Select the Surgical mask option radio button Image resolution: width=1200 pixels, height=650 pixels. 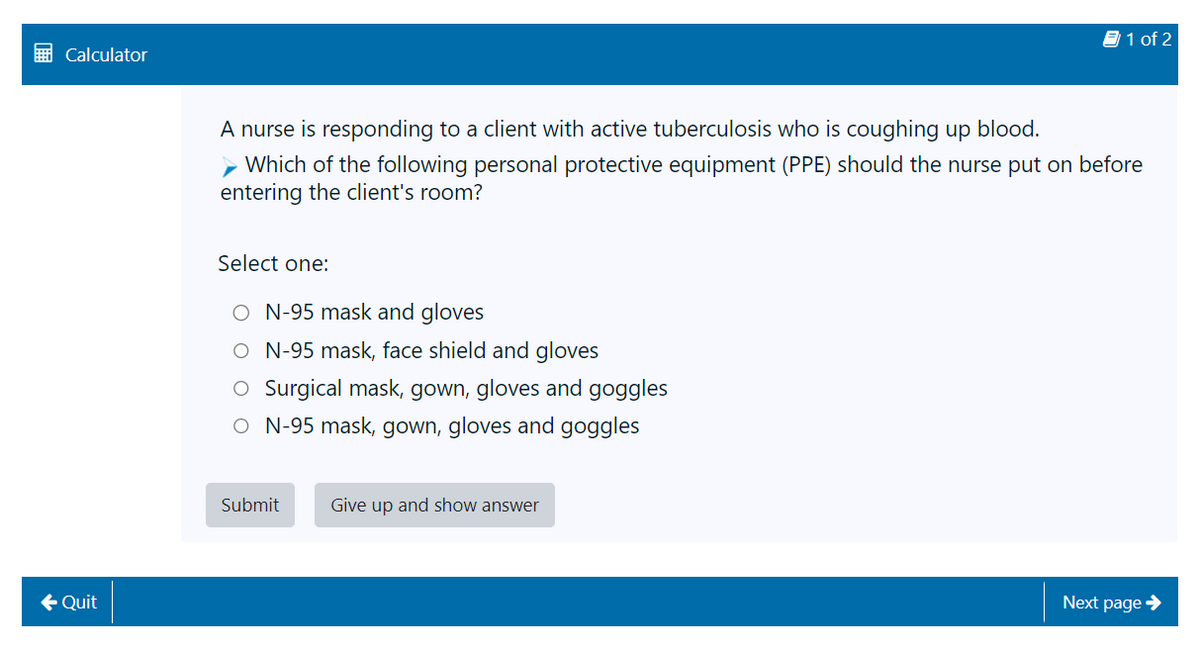coord(241,388)
